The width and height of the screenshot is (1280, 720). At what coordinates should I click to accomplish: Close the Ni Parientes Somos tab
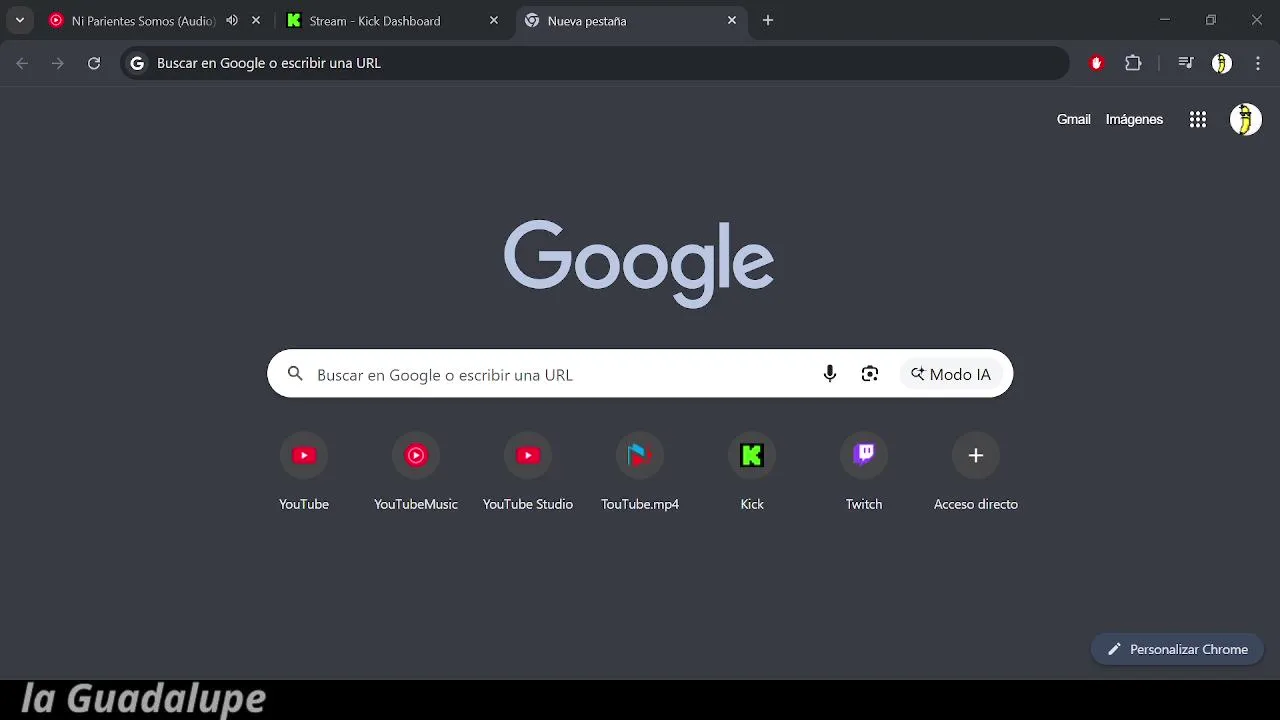[x=256, y=20]
